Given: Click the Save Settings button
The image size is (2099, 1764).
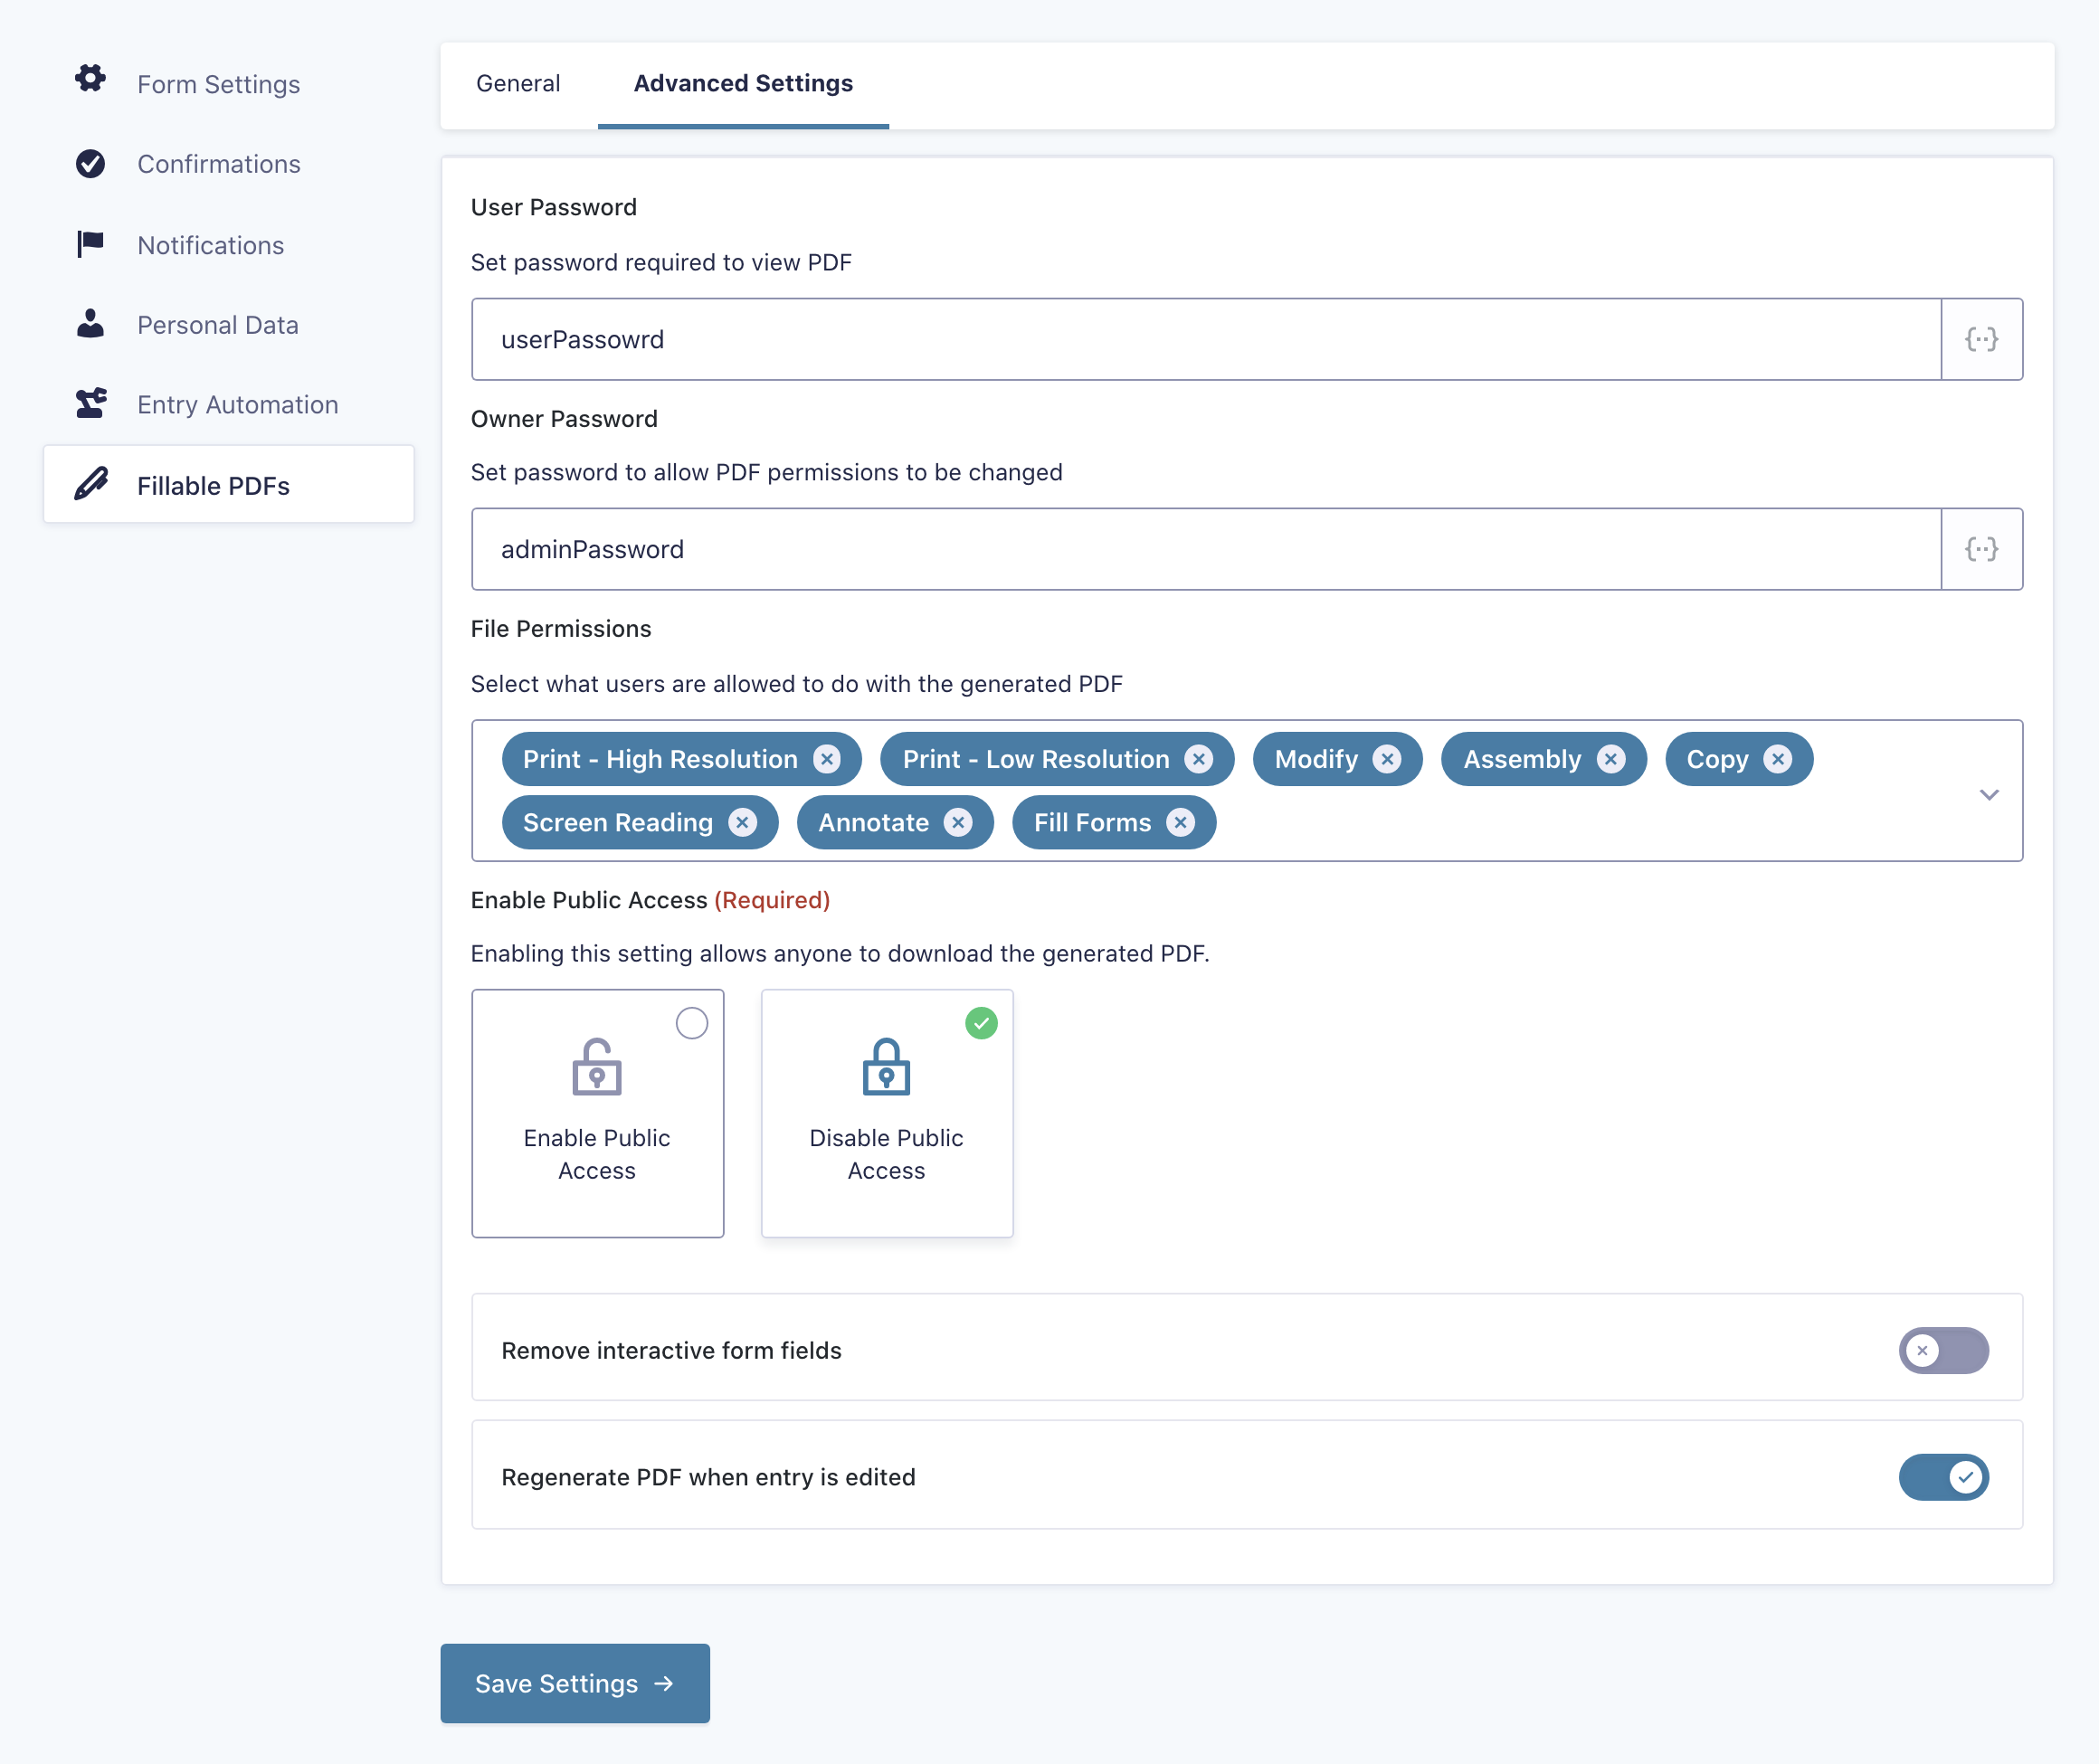Looking at the screenshot, I should coord(575,1683).
